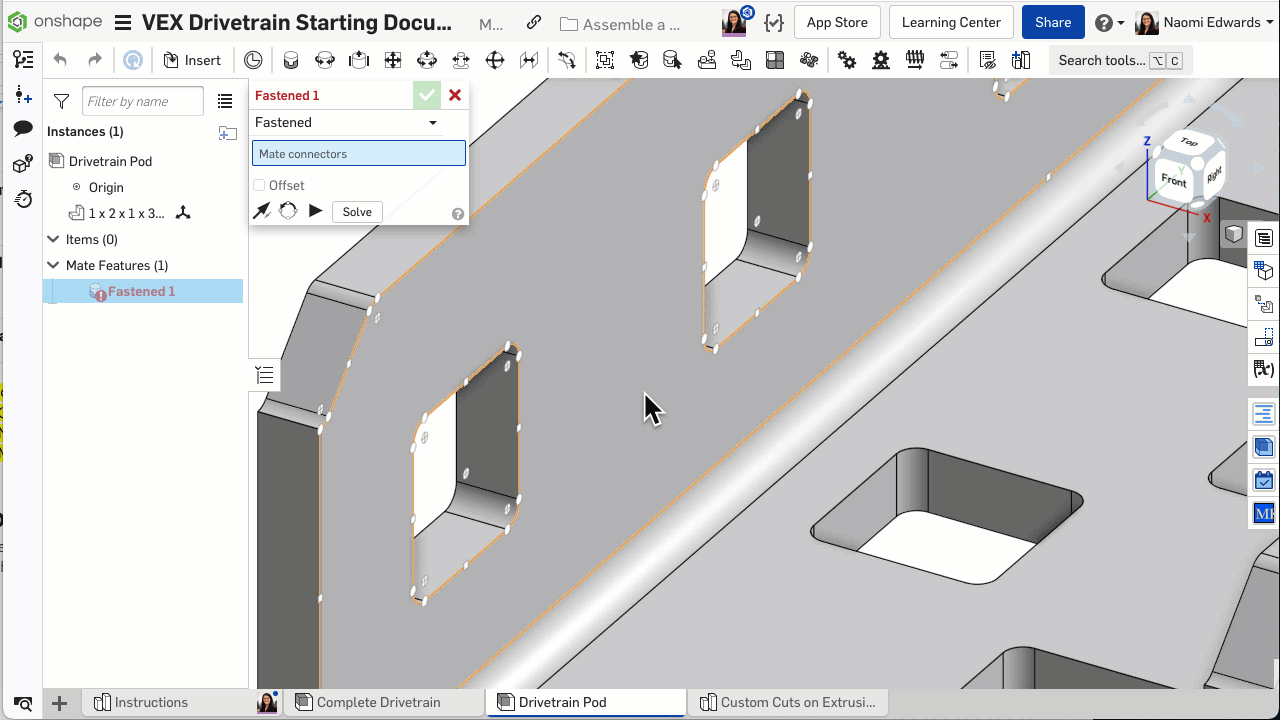Accept the Fastened 1 mate with green checkmark
Image resolution: width=1280 pixels, height=720 pixels.
coord(427,95)
